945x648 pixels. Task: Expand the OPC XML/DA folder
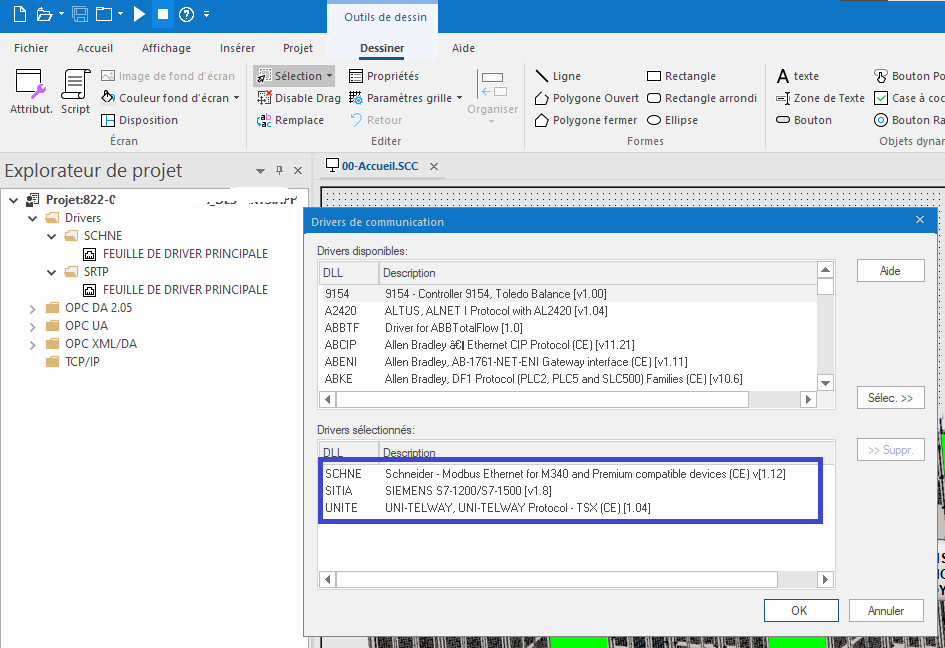point(33,345)
